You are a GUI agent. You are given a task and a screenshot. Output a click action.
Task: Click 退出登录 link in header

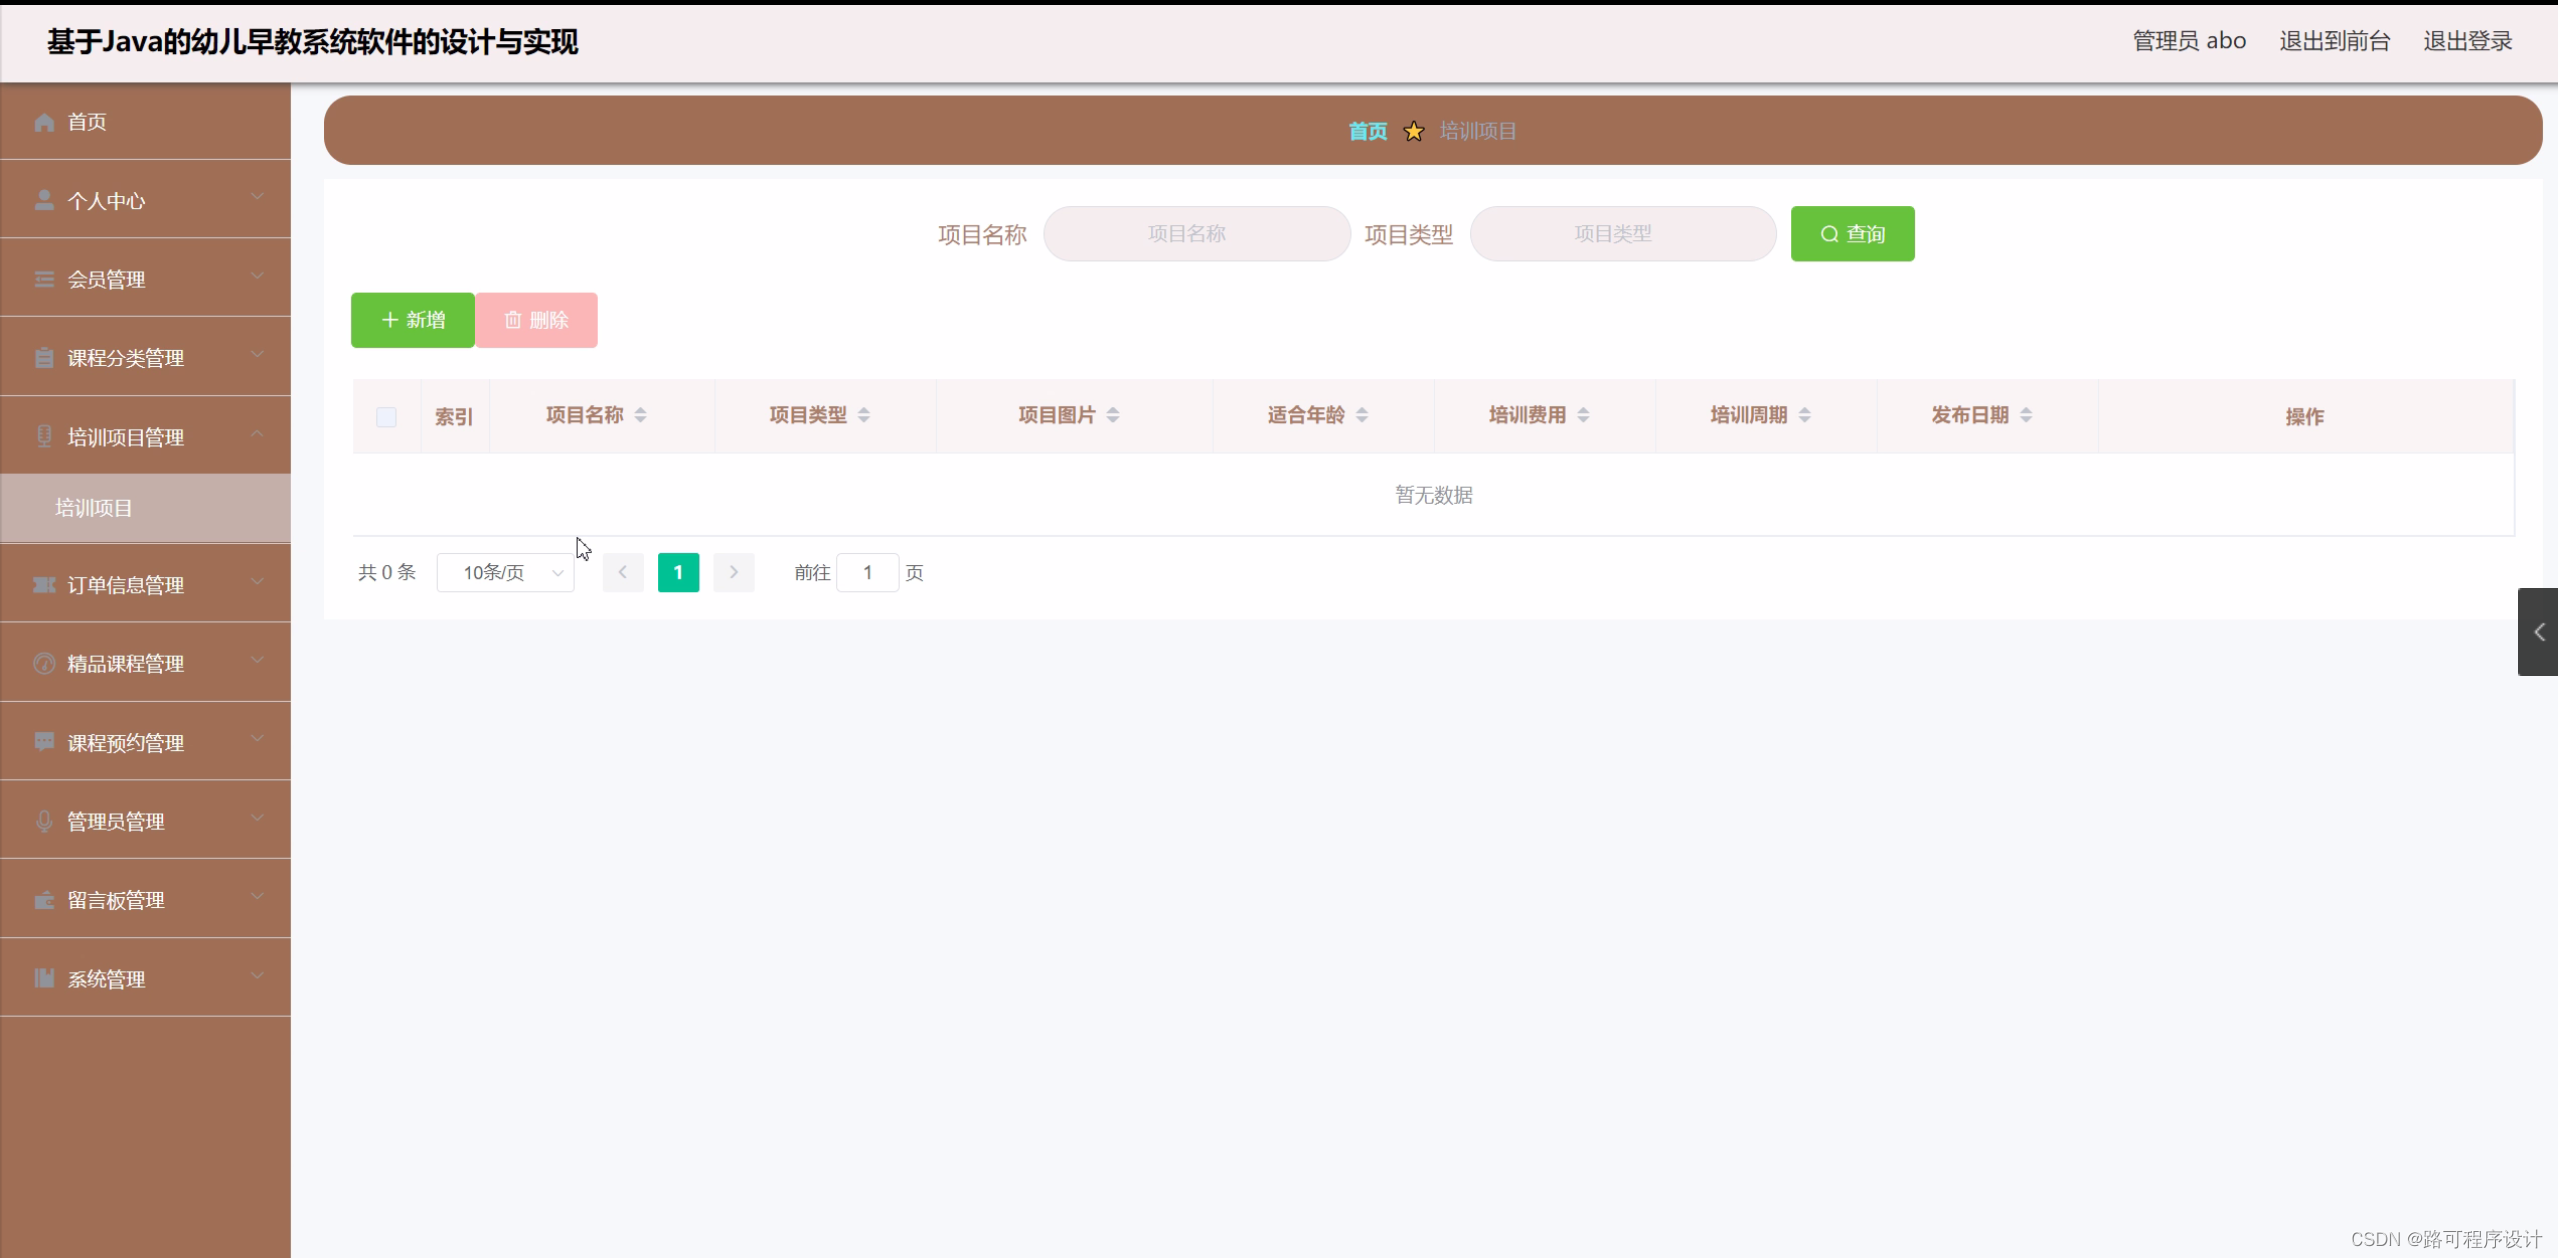coord(2467,41)
